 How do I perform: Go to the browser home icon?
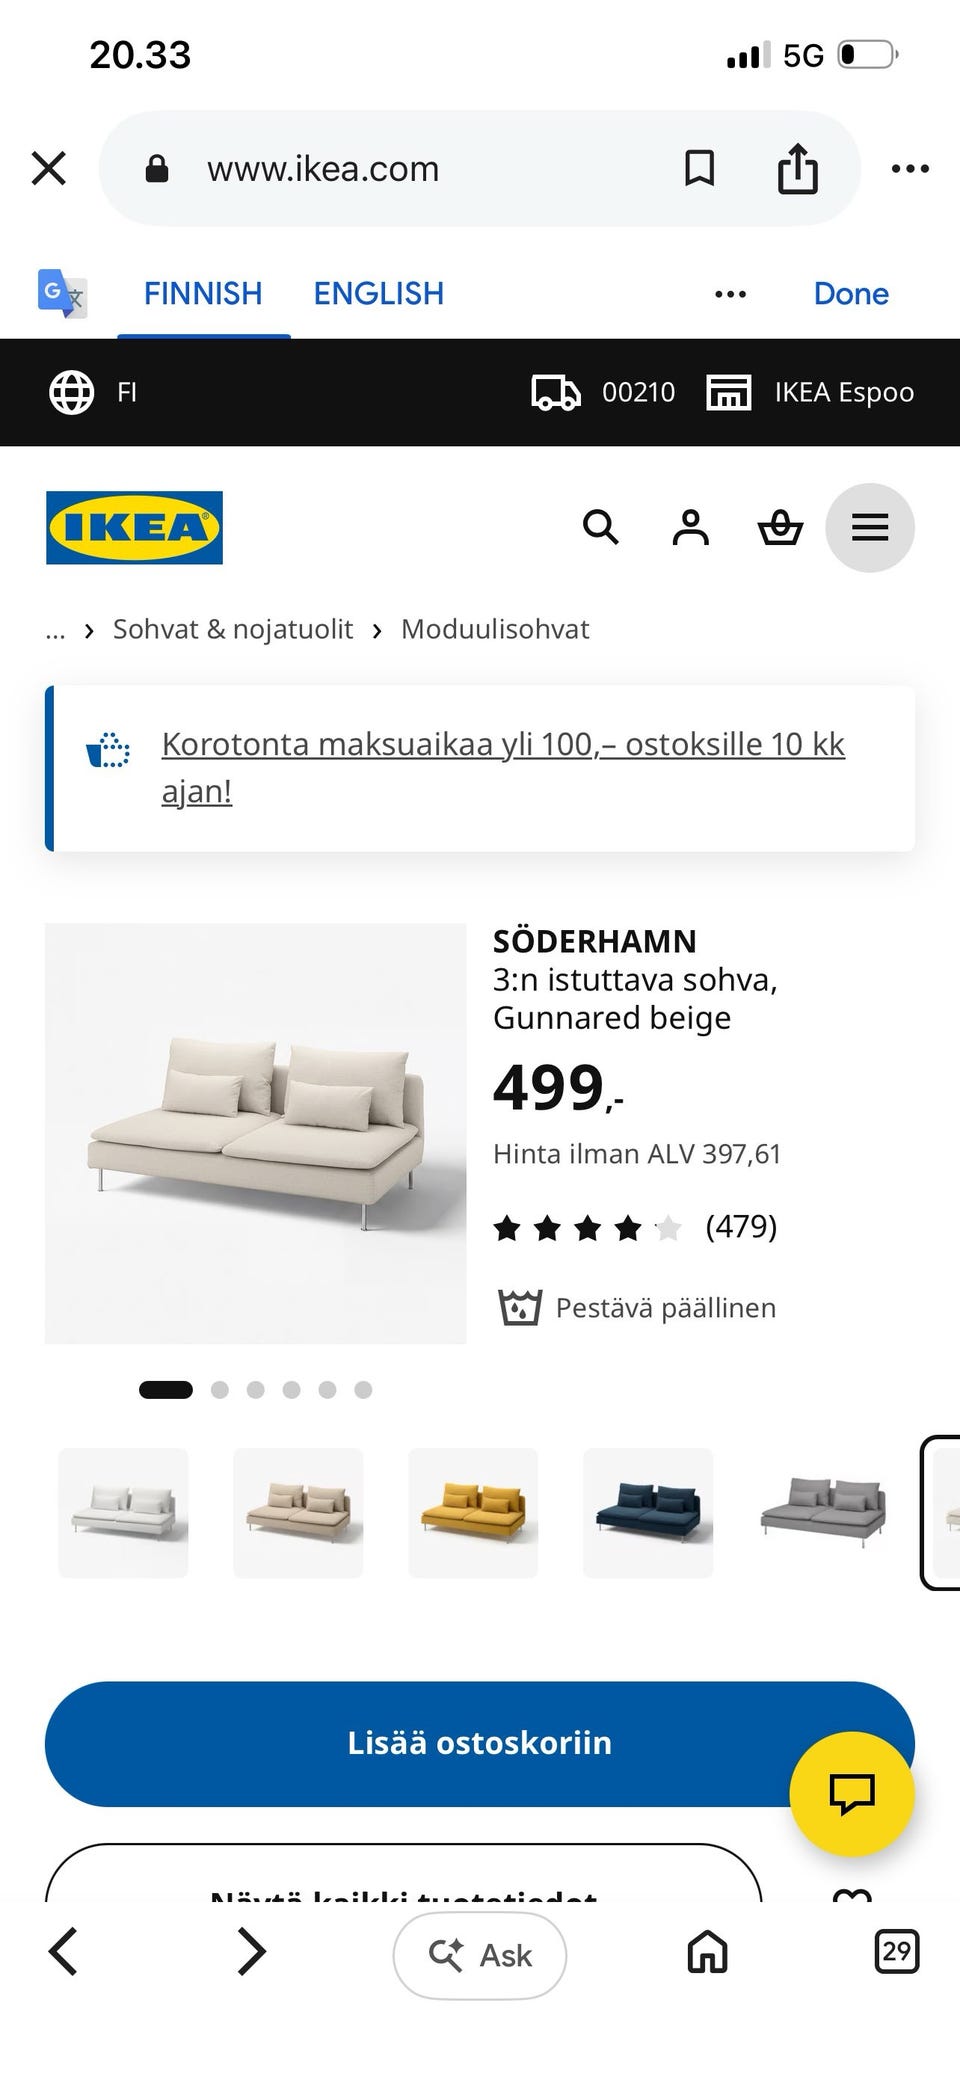click(x=707, y=1951)
